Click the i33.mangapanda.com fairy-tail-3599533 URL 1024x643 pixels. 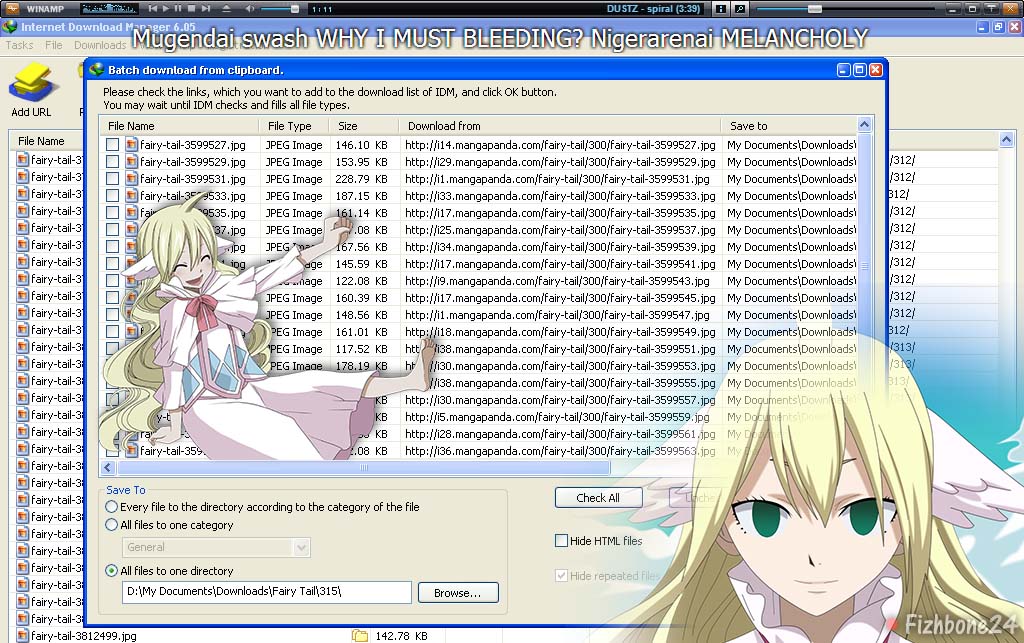(560, 196)
